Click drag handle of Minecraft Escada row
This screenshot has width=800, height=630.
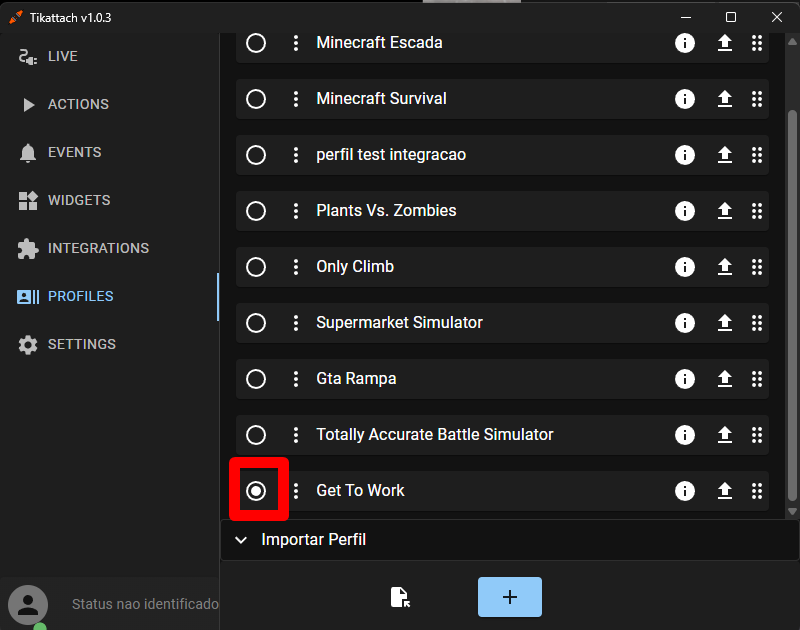click(x=757, y=43)
